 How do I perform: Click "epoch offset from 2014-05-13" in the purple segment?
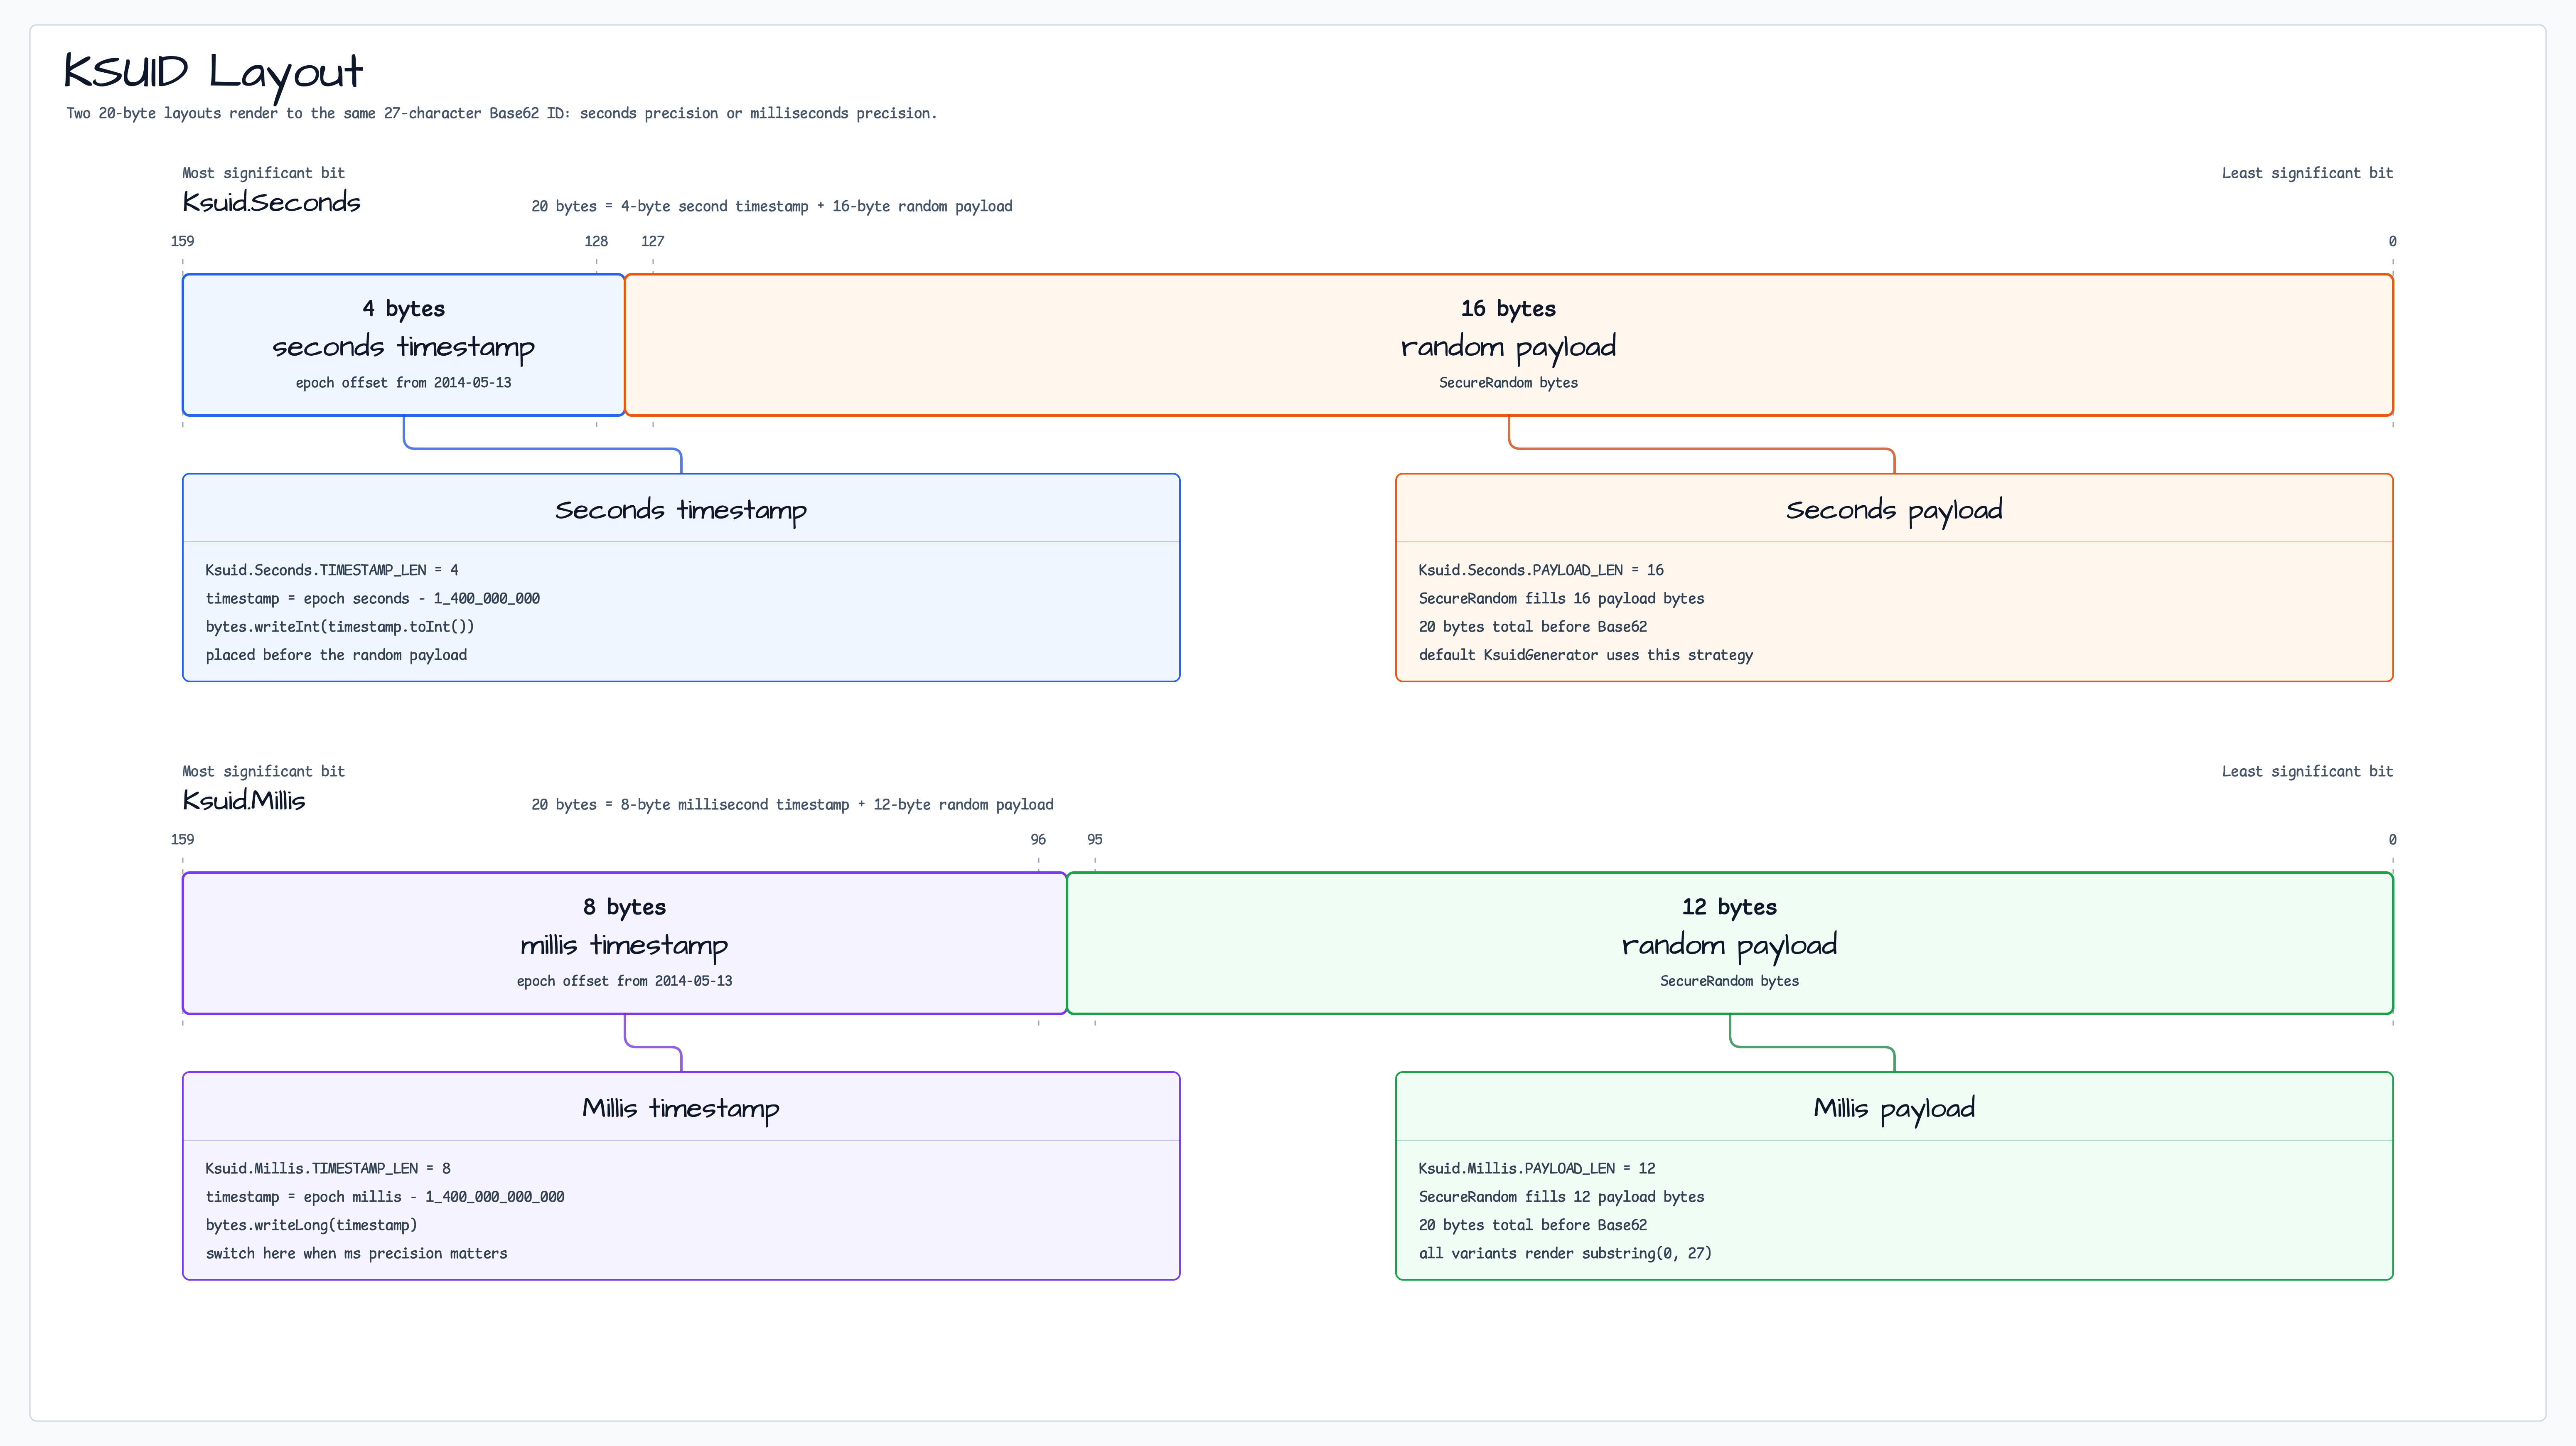pos(625,981)
